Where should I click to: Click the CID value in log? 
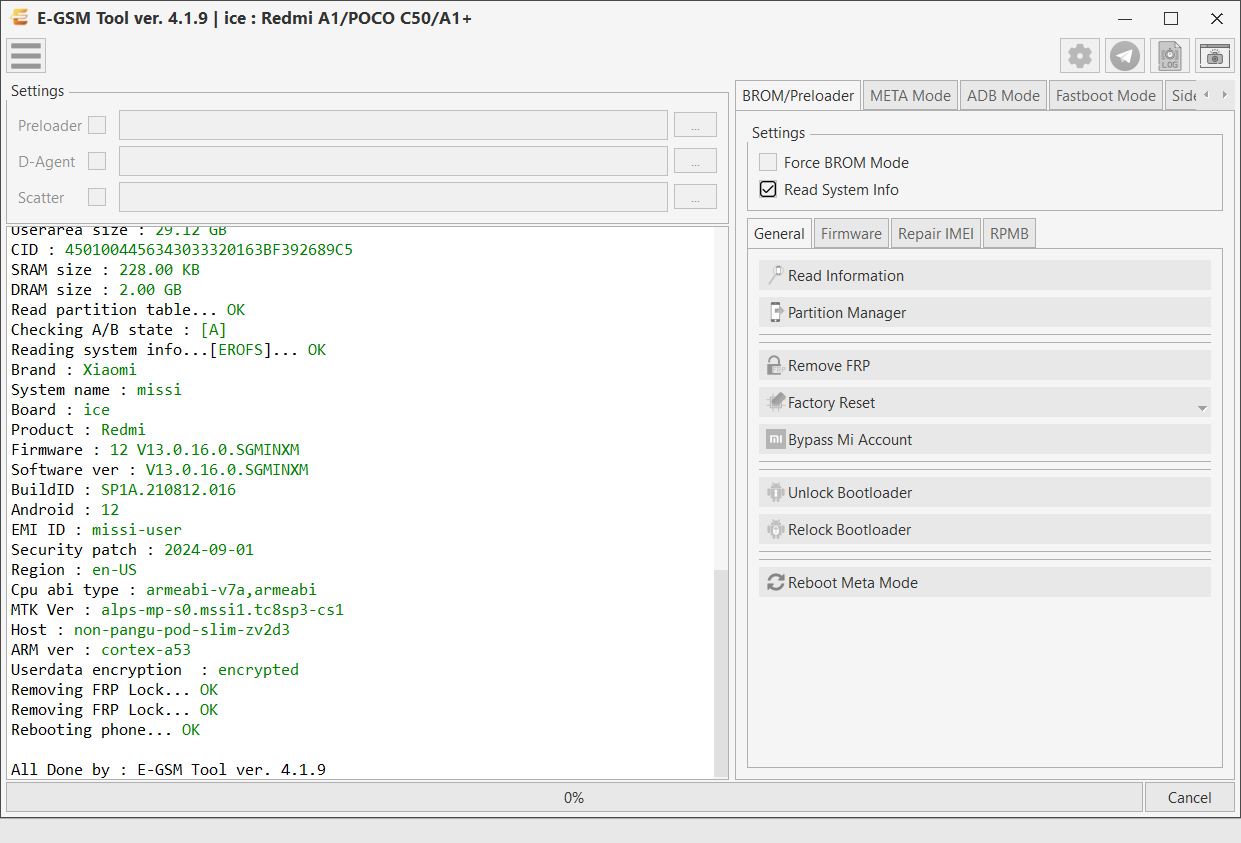click(209, 249)
